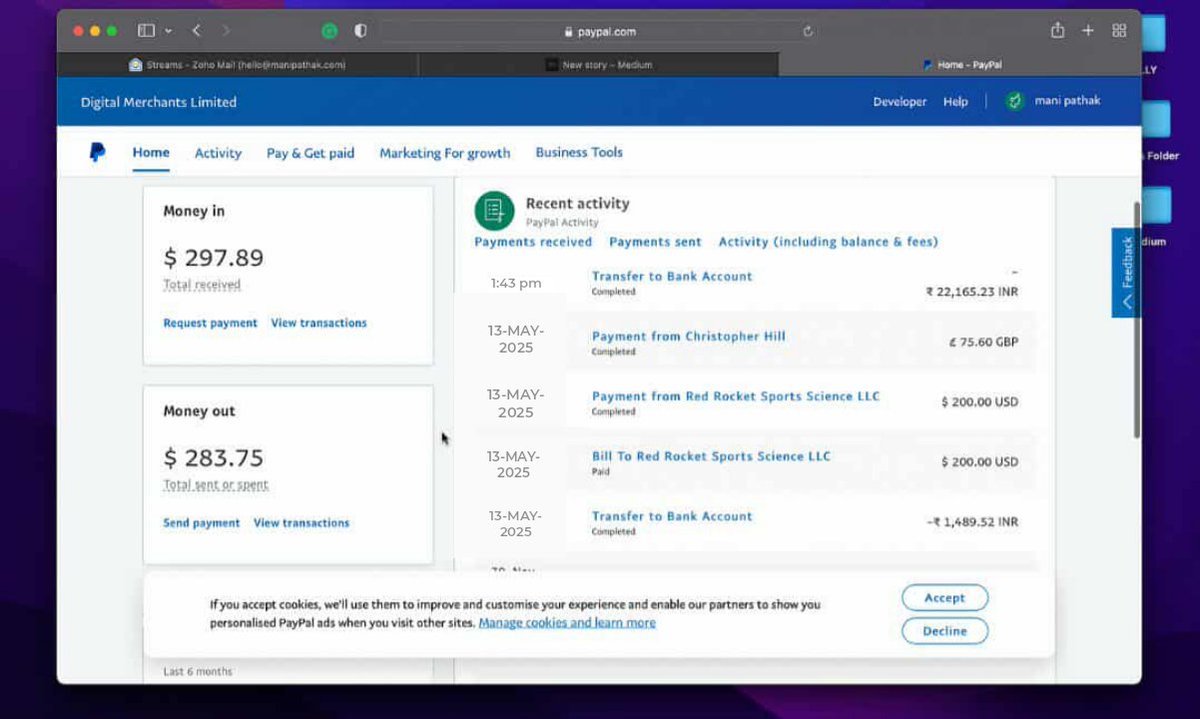Open the Activity menu item
1200x719 pixels.
coord(218,153)
